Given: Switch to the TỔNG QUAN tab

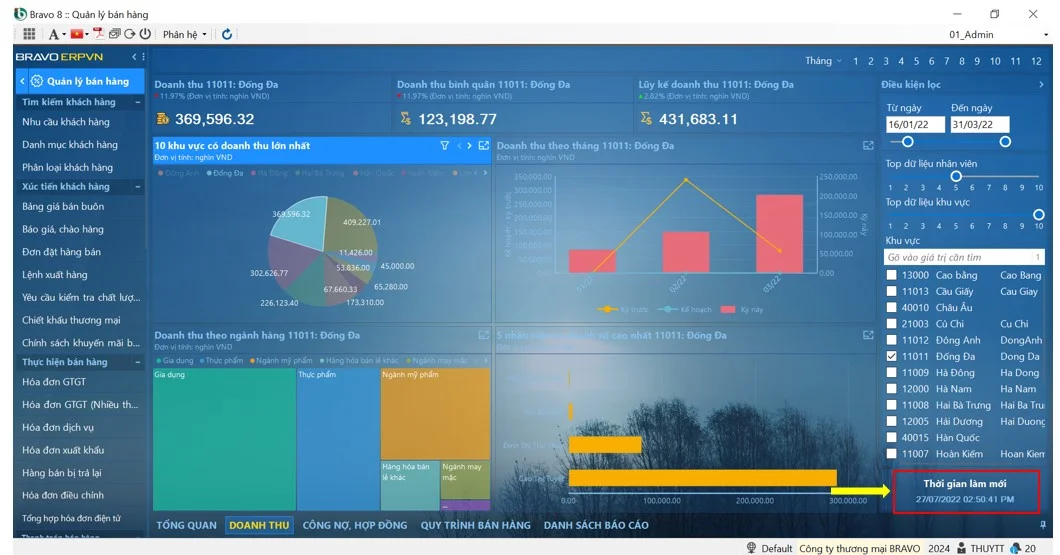Looking at the screenshot, I should tap(186, 525).
